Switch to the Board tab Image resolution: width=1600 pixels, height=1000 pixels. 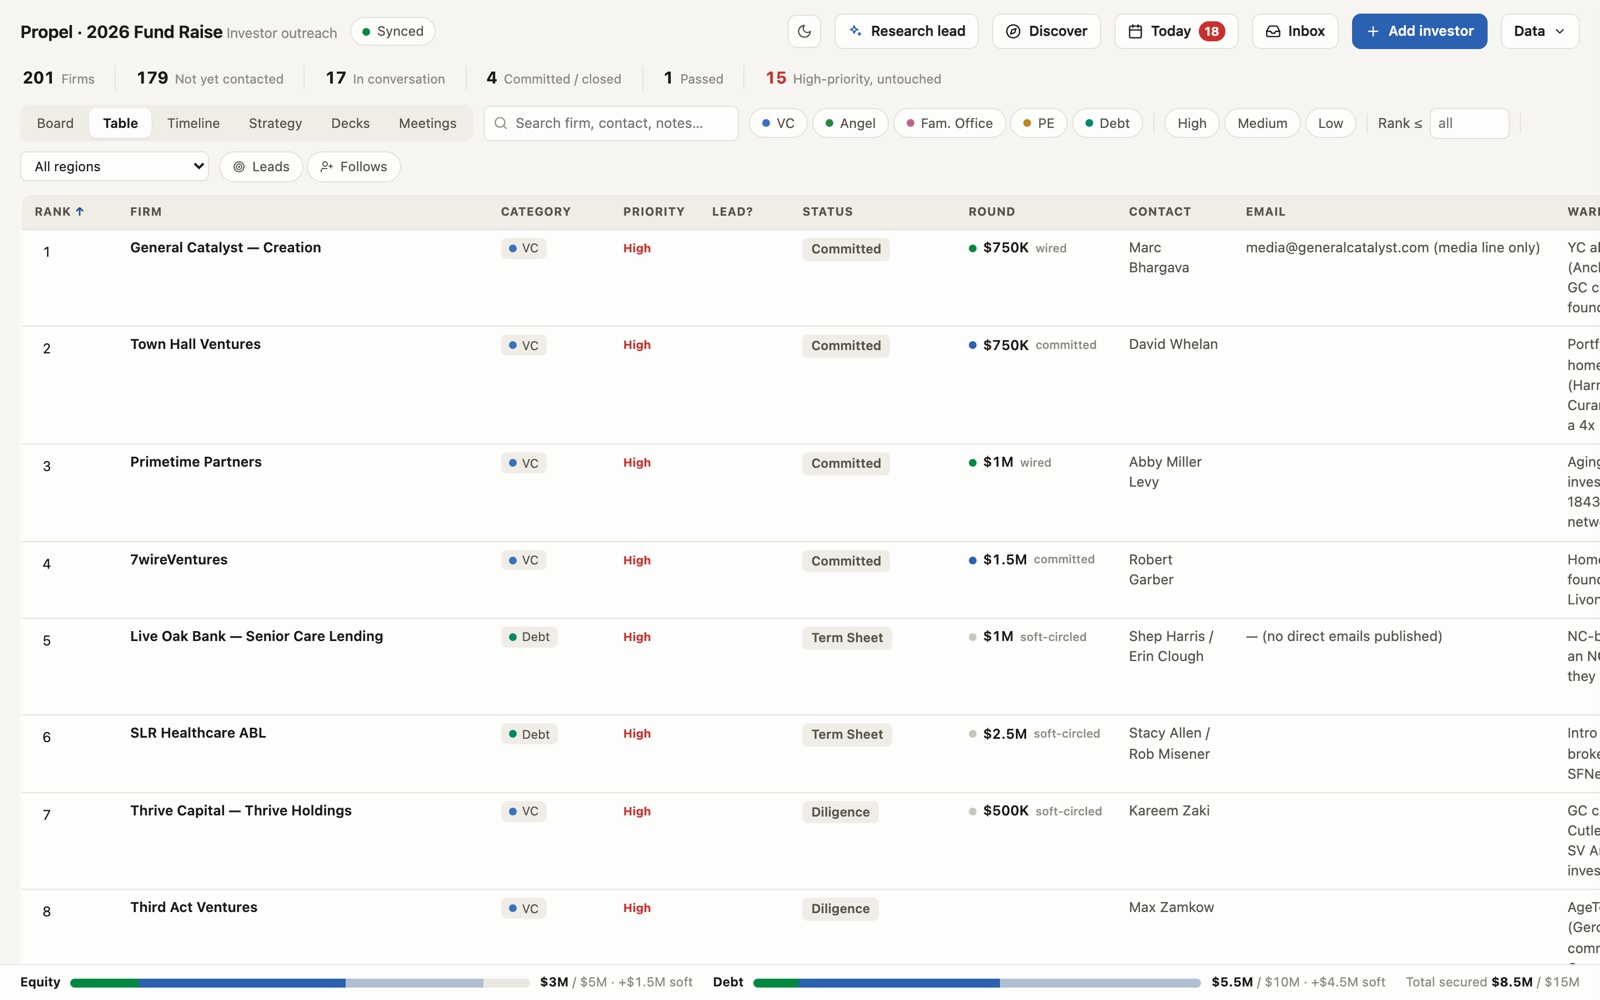(55, 123)
